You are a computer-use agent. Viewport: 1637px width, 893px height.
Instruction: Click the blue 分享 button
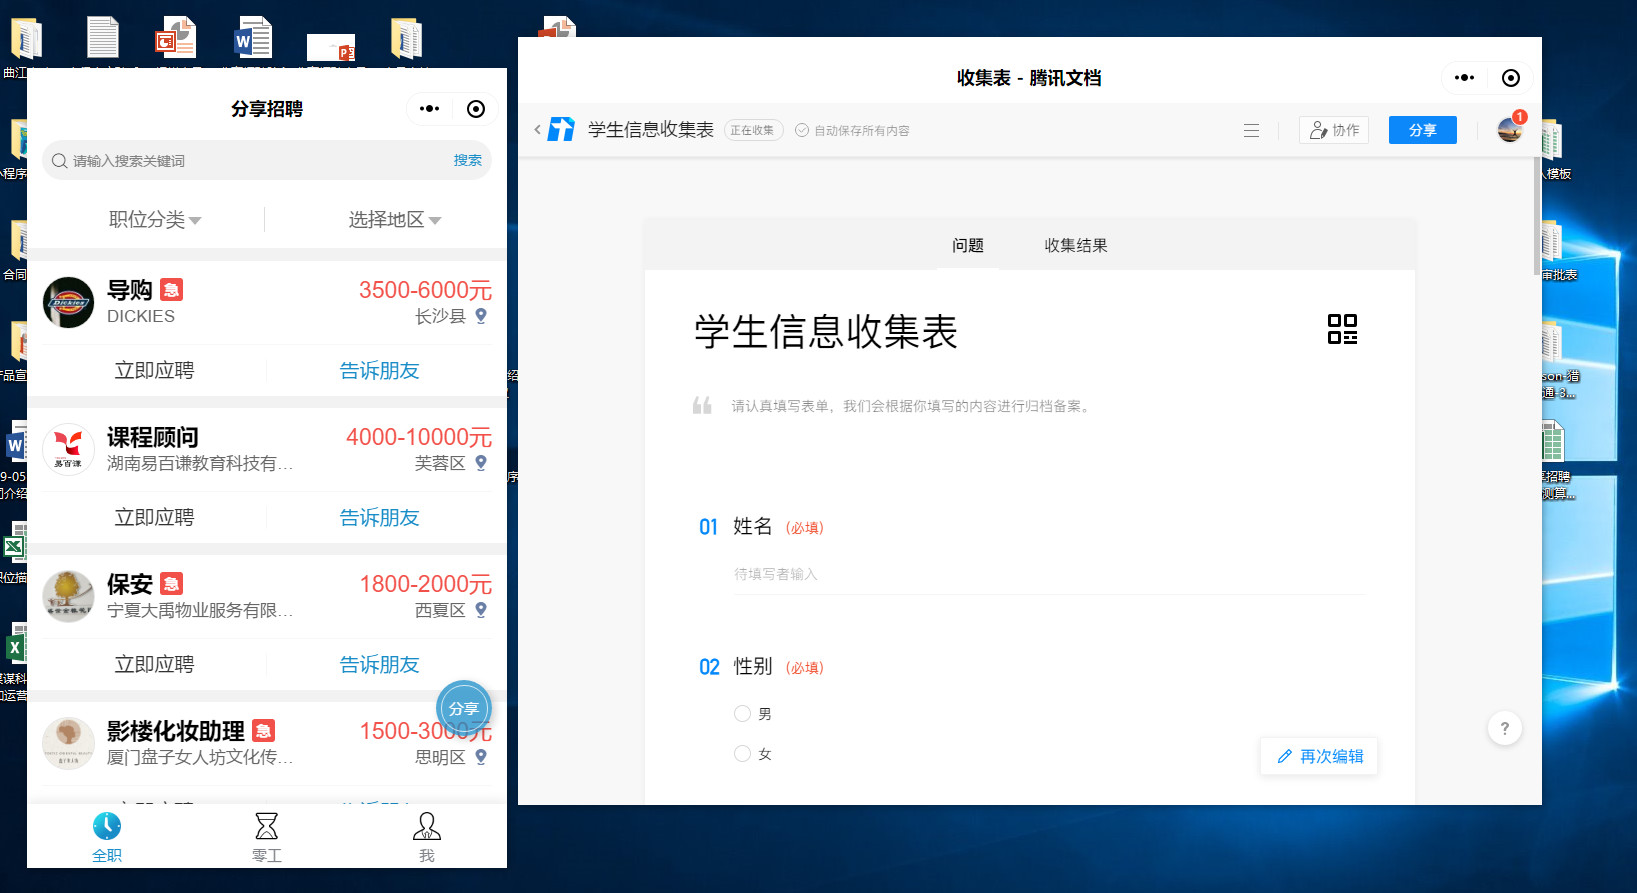coord(1422,131)
